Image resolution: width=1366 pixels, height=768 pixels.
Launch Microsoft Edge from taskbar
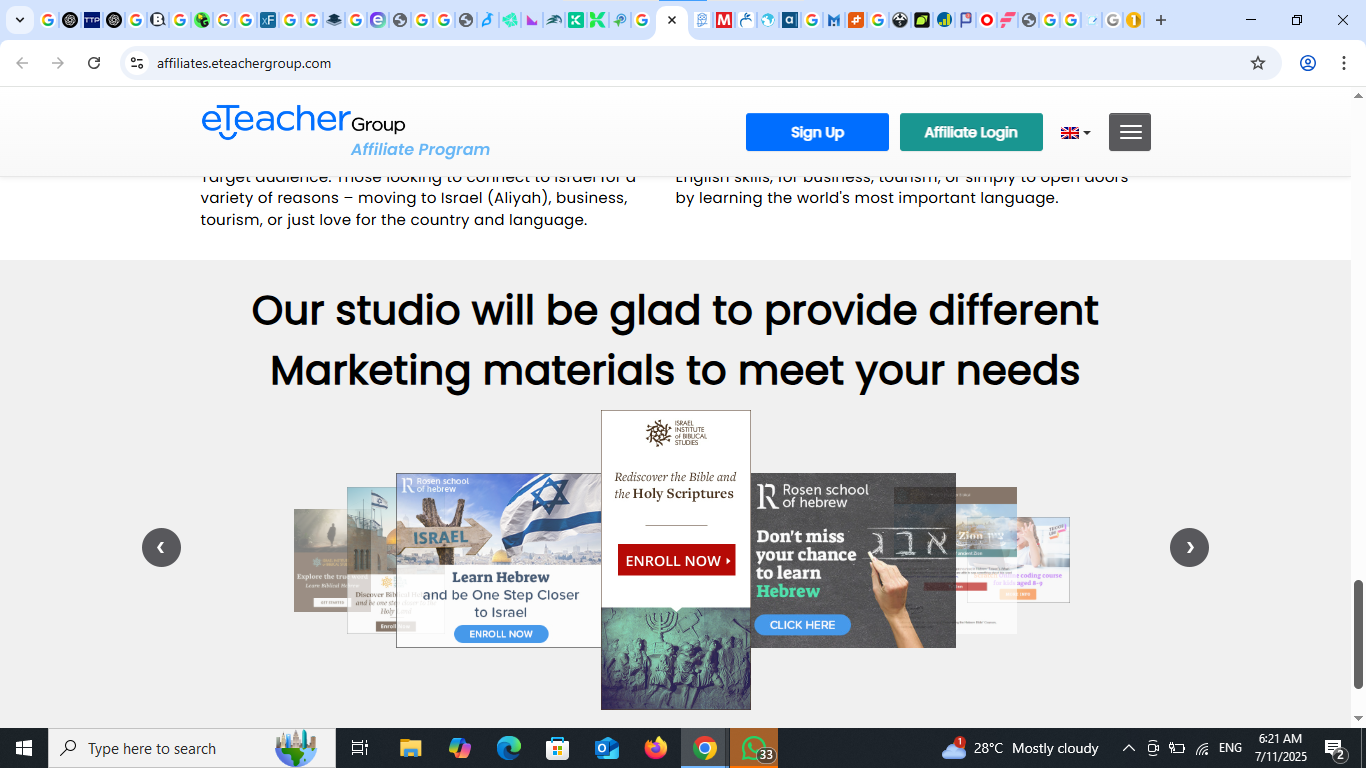(509, 748)
